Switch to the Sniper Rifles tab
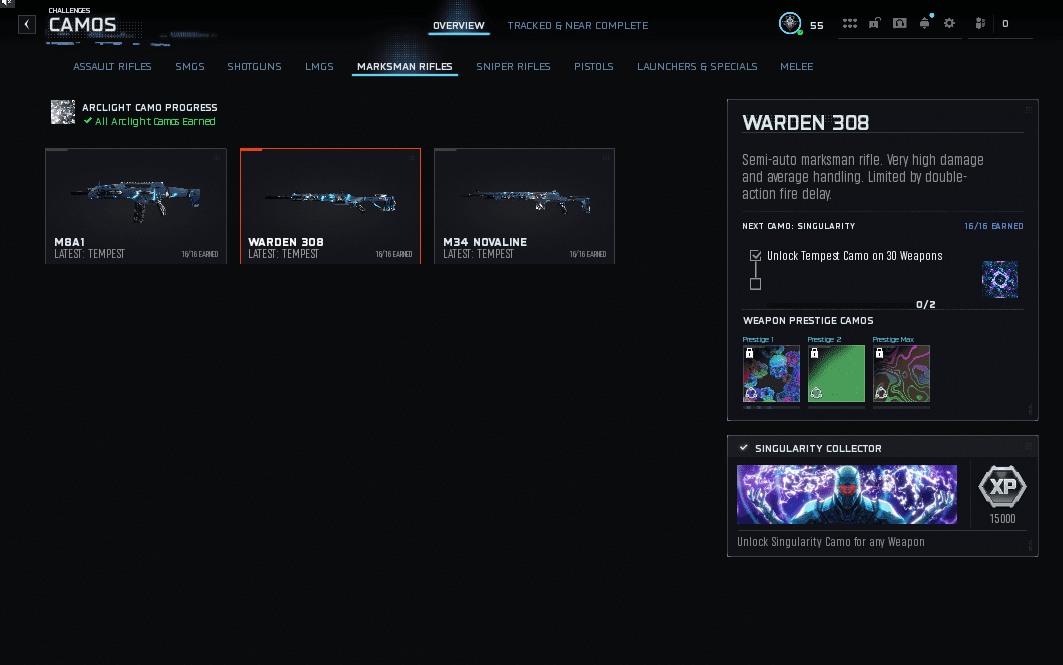This screenshot has width=1063, height=665. [513, 67]
